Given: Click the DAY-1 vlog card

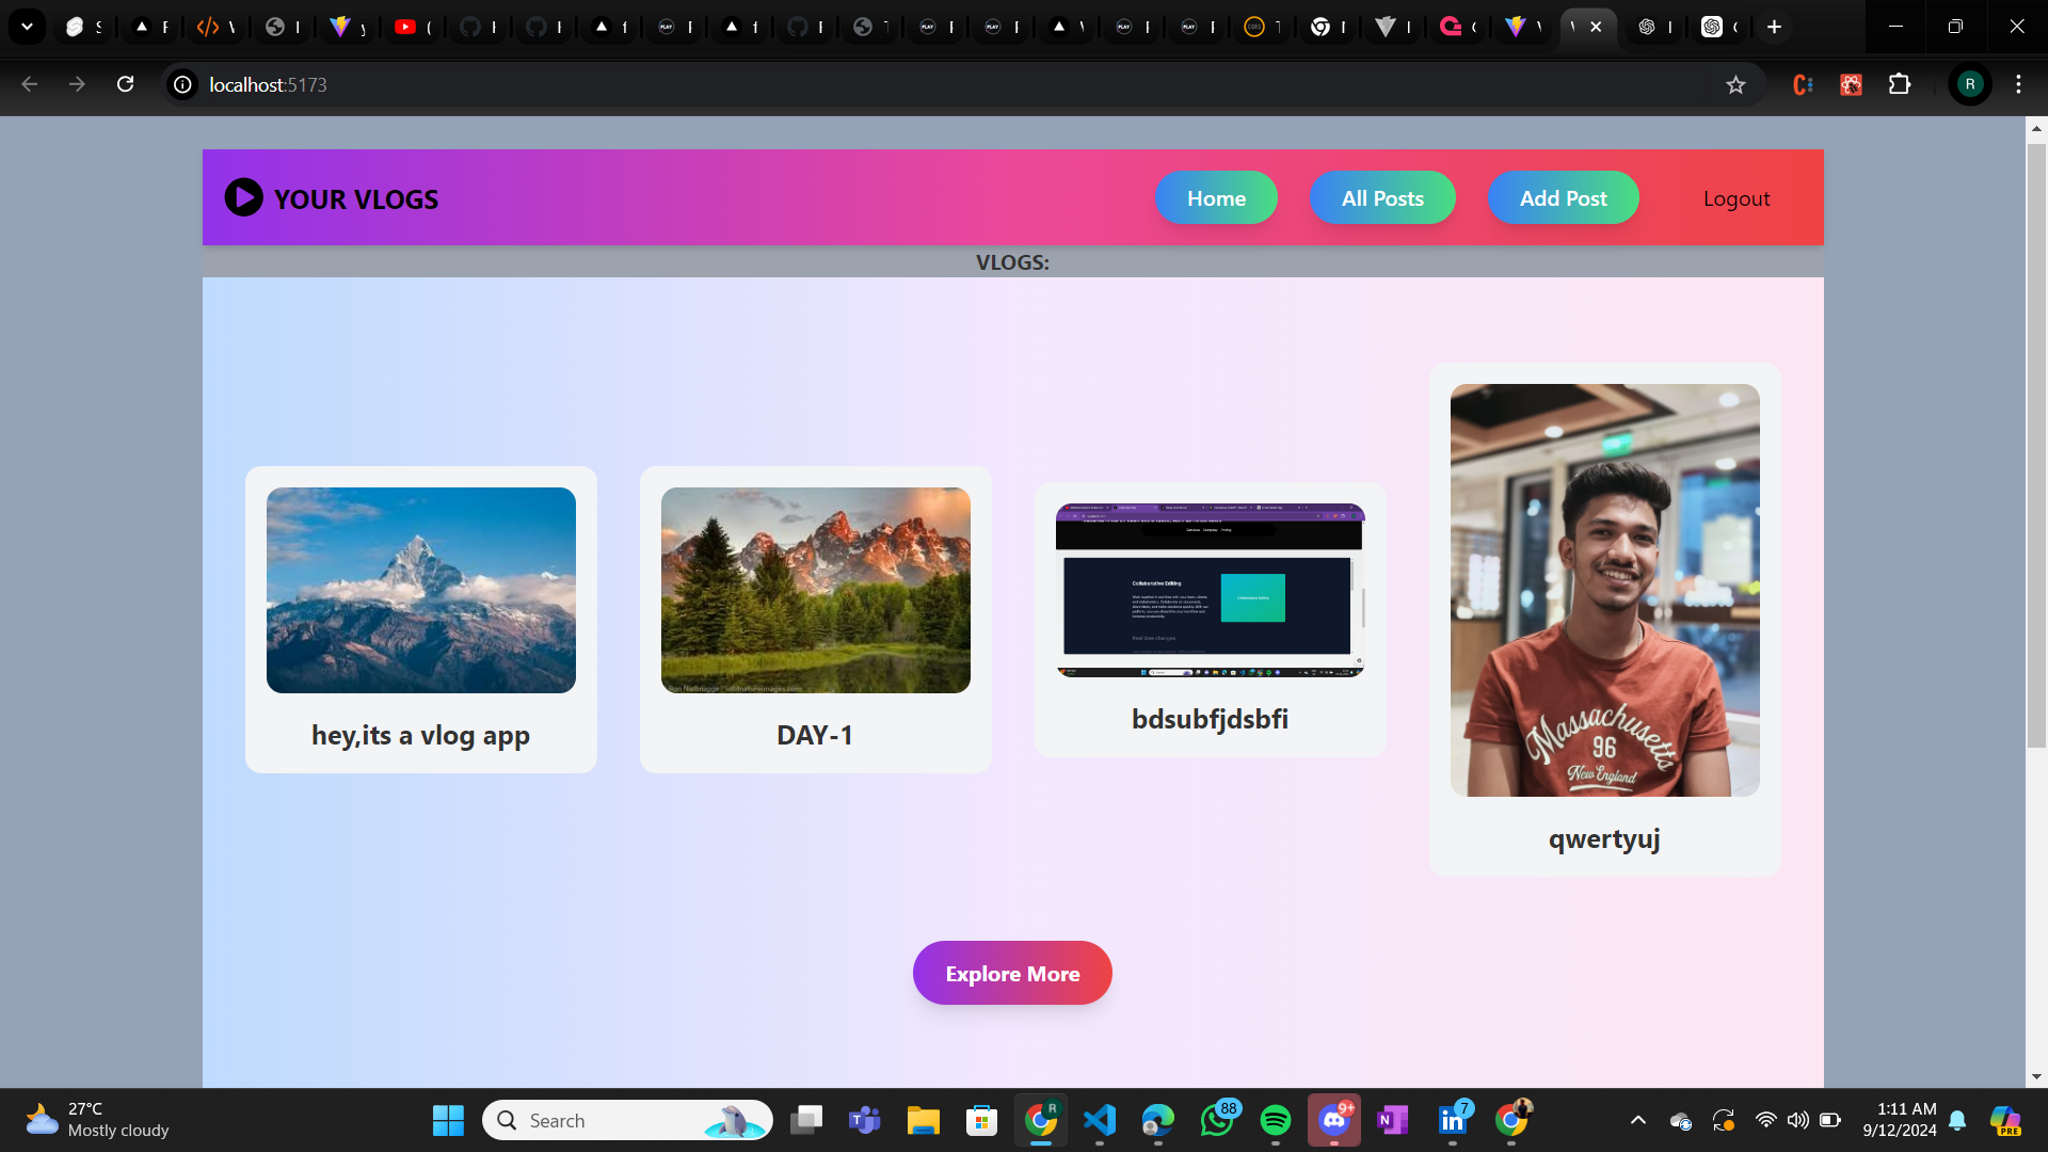Looking at the screenshot, I should [814, 619].
